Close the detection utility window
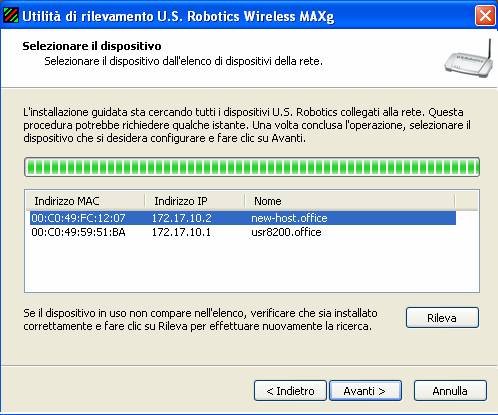Screen dimensions: 498x415 [485, 15]
